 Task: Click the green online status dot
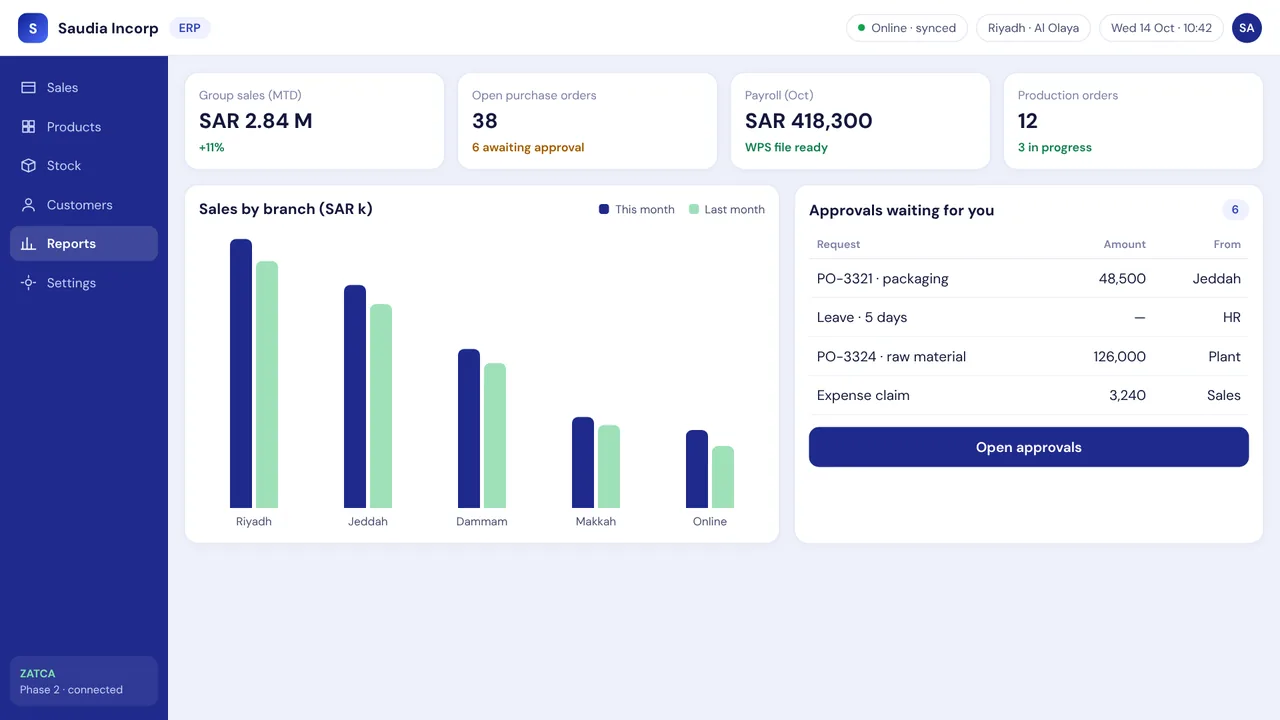[x=862, y=28]
